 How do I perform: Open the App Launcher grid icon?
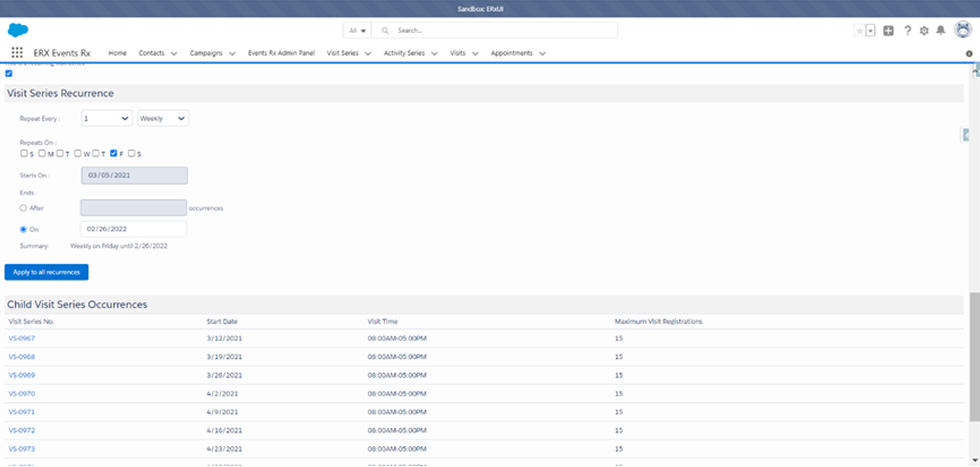point(17,53)
